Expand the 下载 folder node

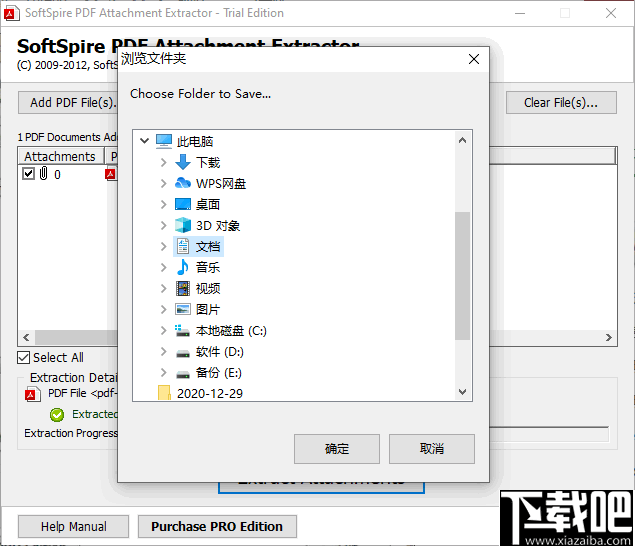[163, 162]
